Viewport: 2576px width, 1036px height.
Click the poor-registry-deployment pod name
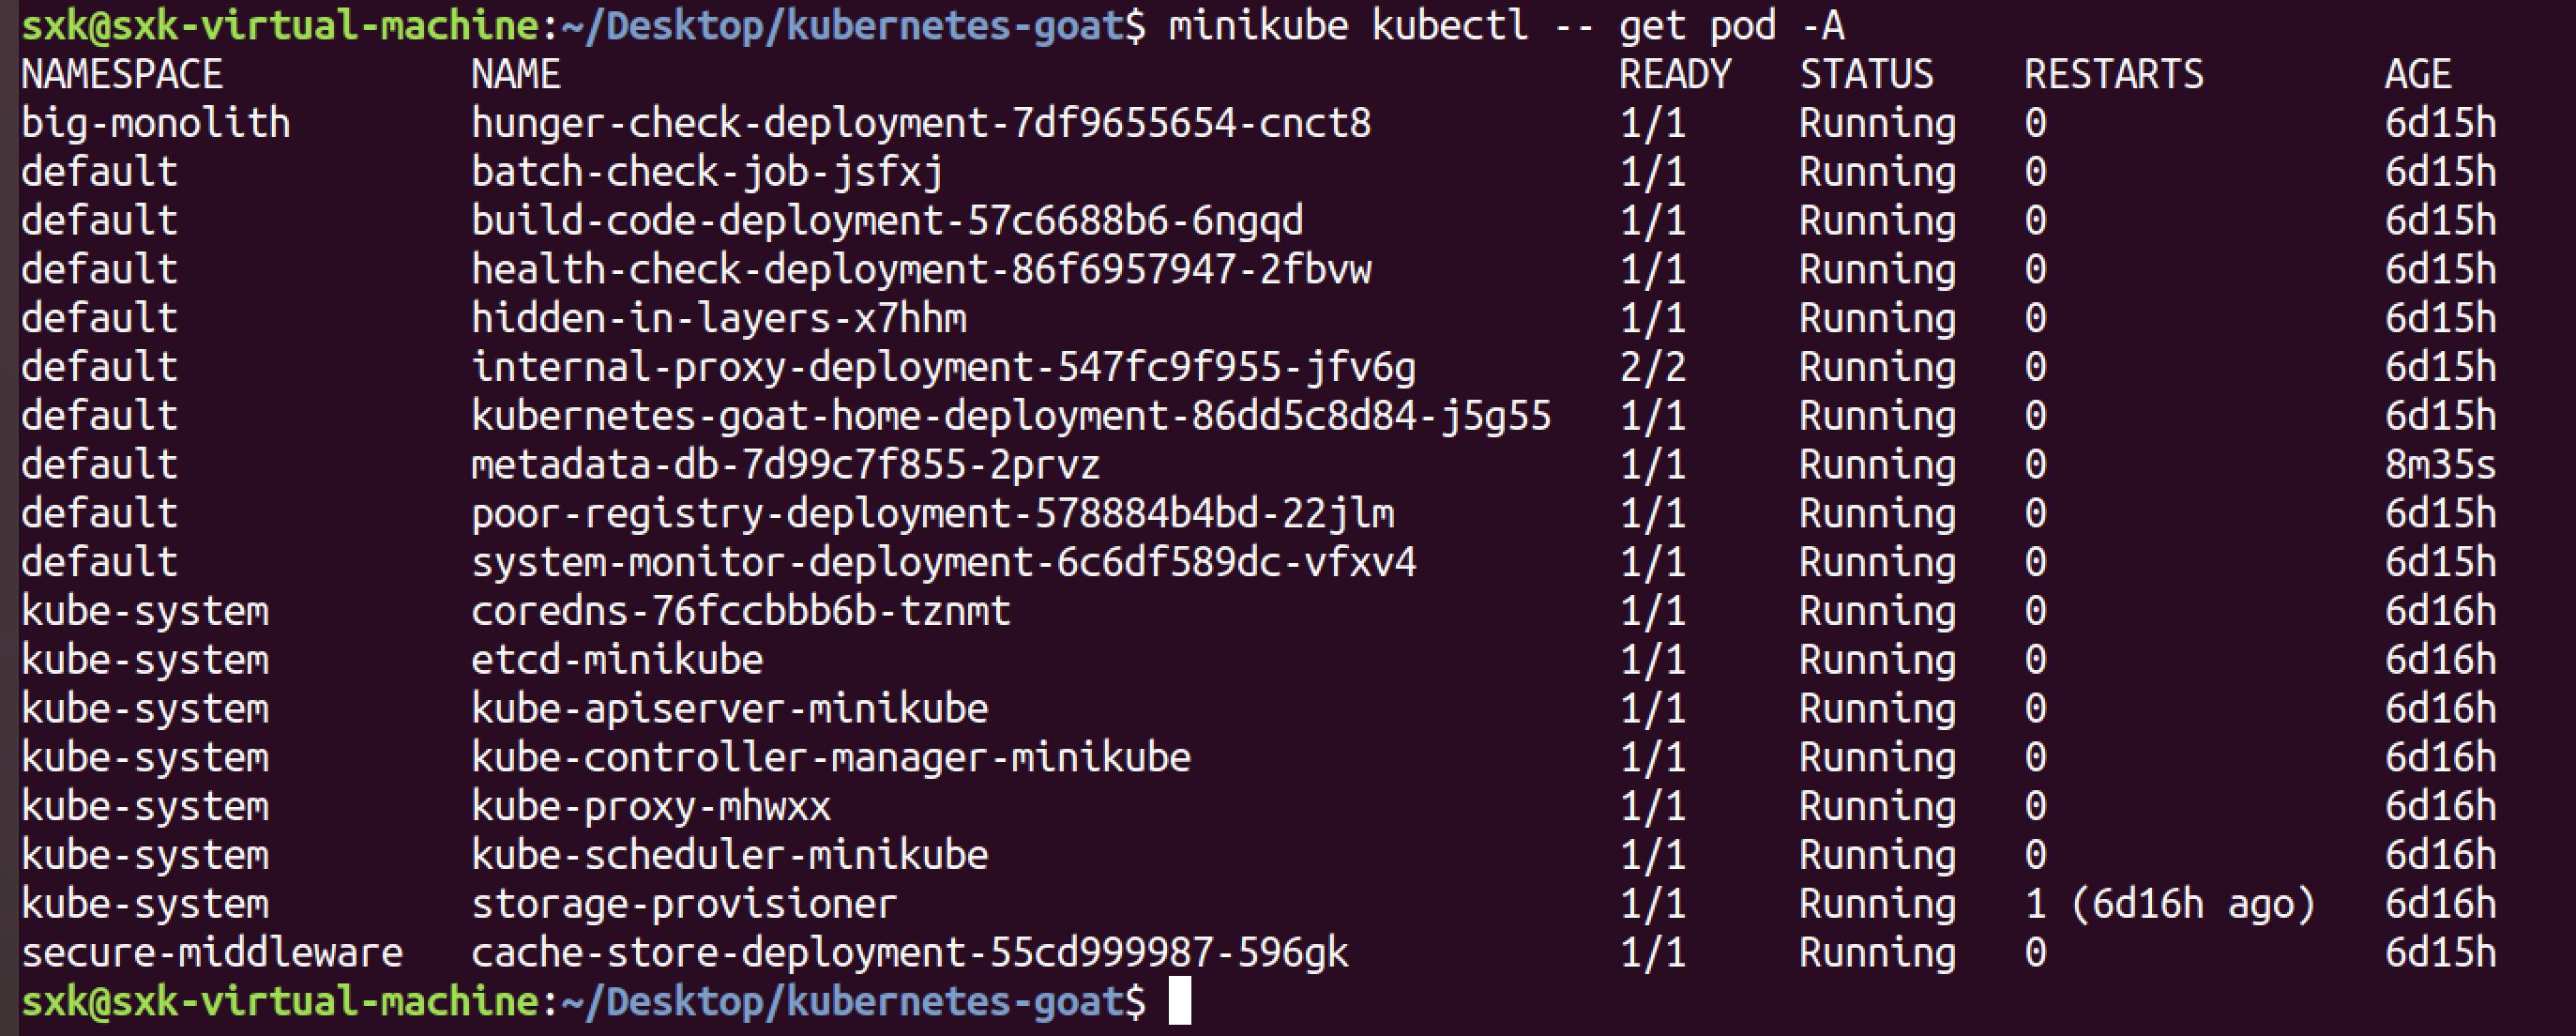pyautogui.click(x=932, y=514)
